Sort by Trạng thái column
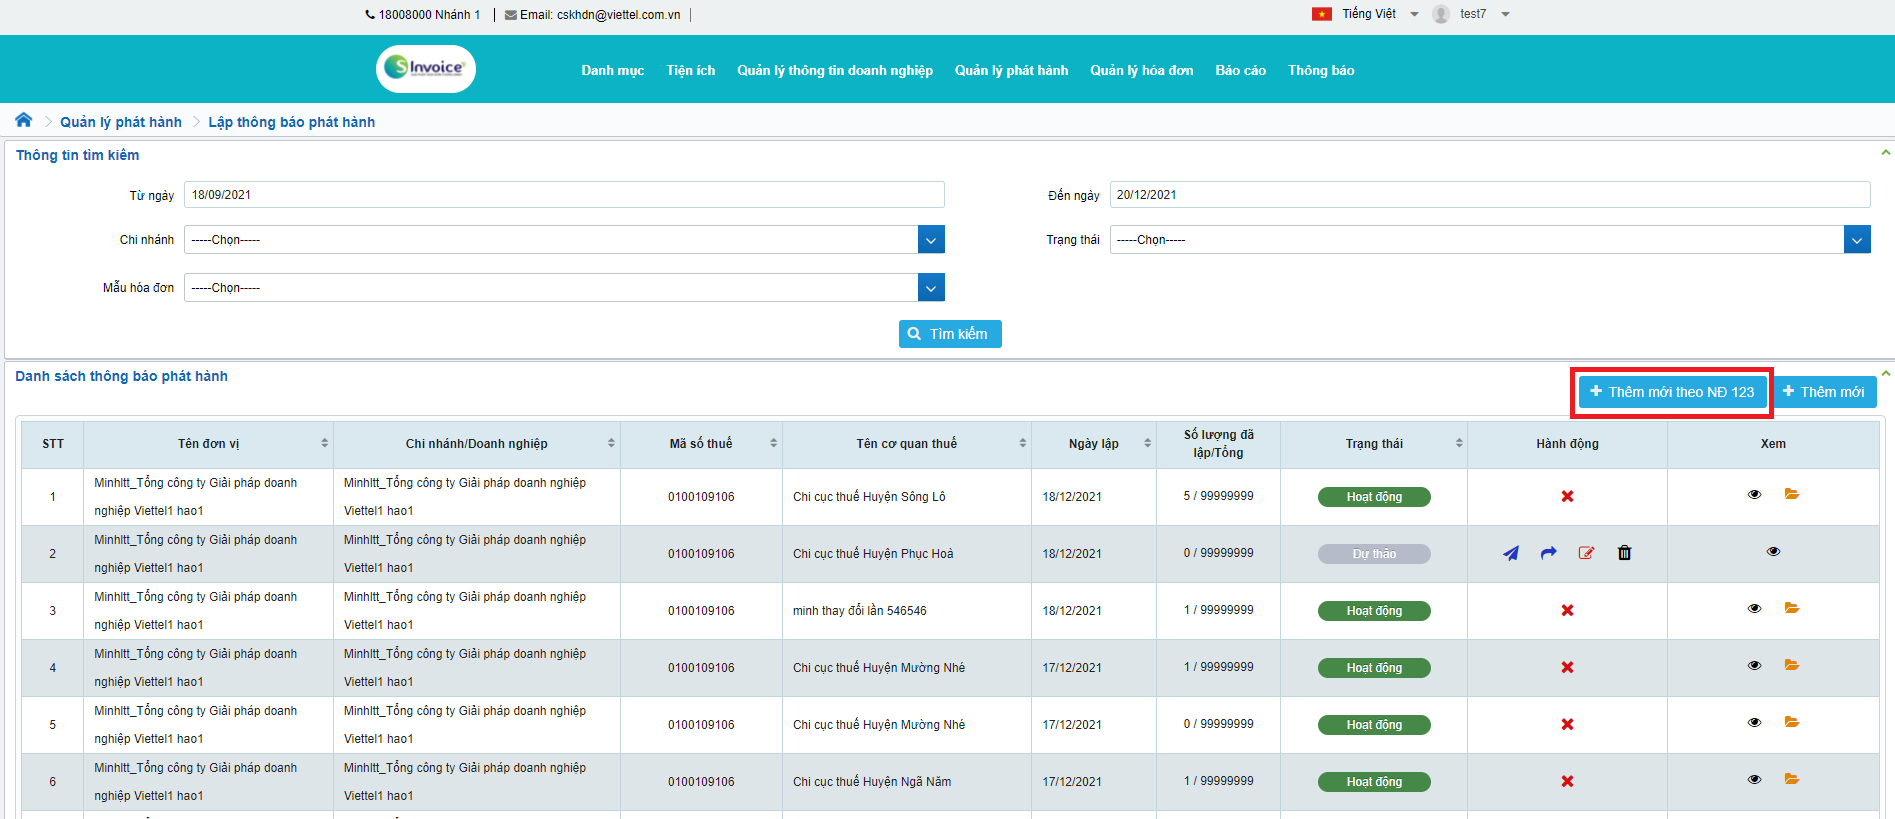1895x819 pixels. coord(1459,443)
